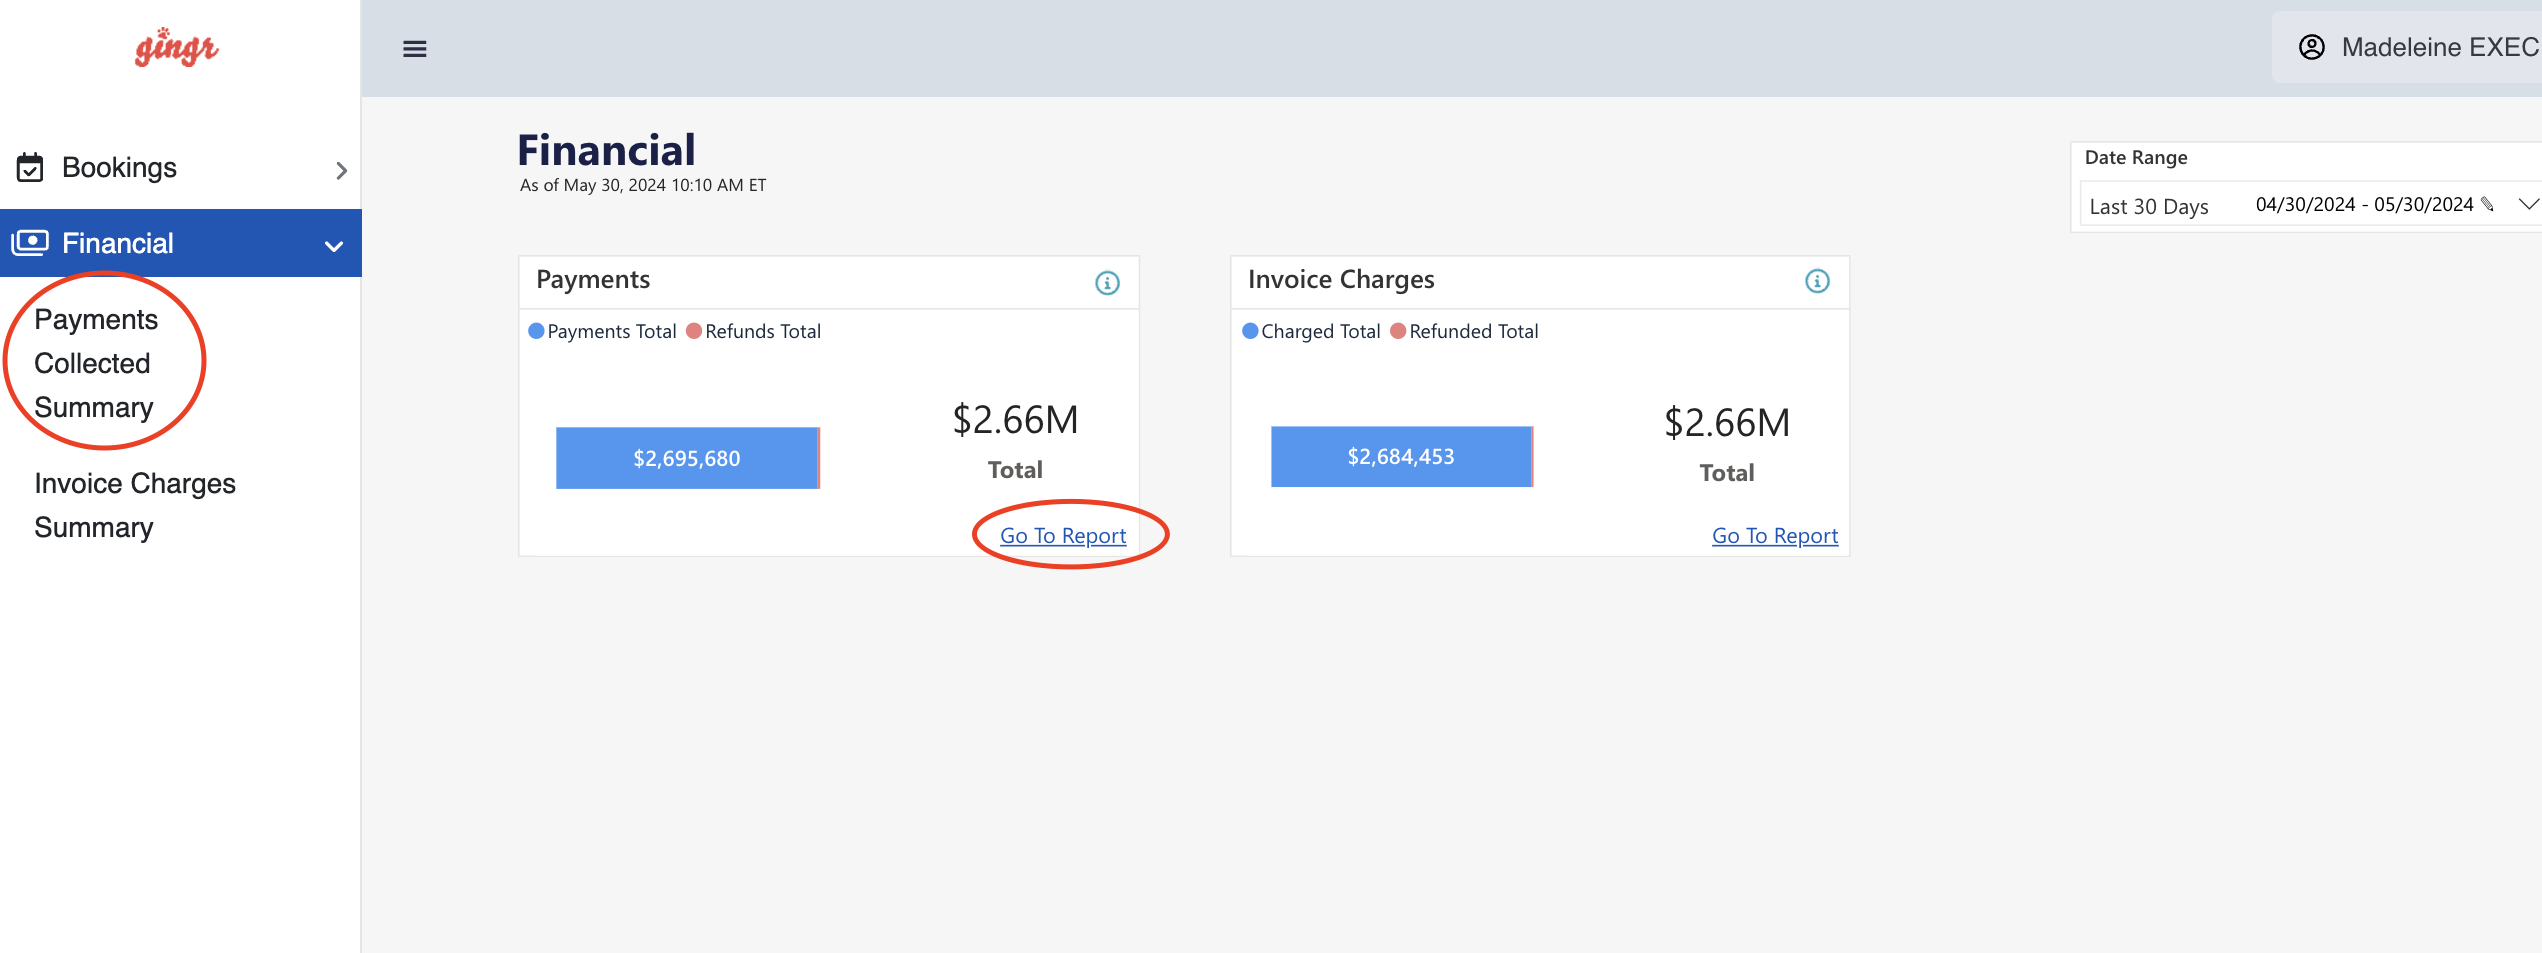Click the $2.66M Invoice Charges total
Viewport: 2542px width, 953px height.
pos(1727,423)
